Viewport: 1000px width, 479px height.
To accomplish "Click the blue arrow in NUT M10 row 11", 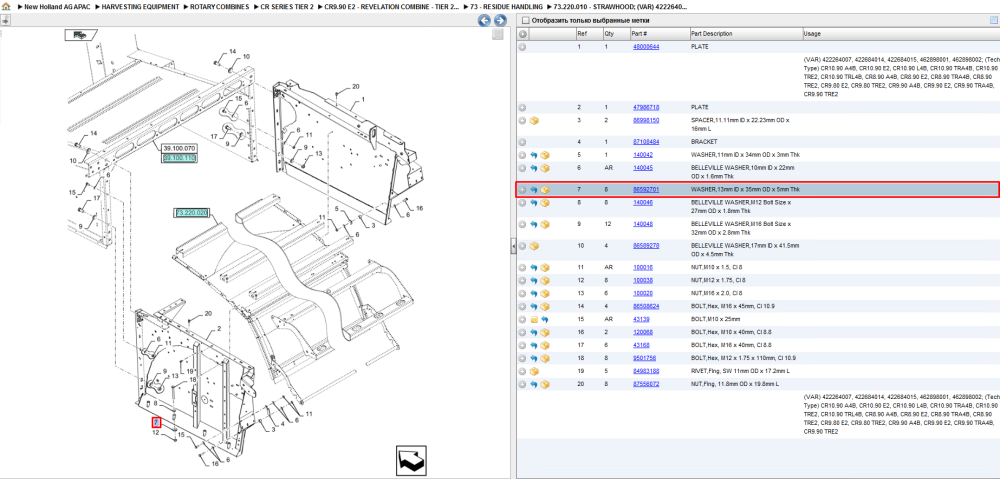I will pyautogui.click(x=534, y=267).
